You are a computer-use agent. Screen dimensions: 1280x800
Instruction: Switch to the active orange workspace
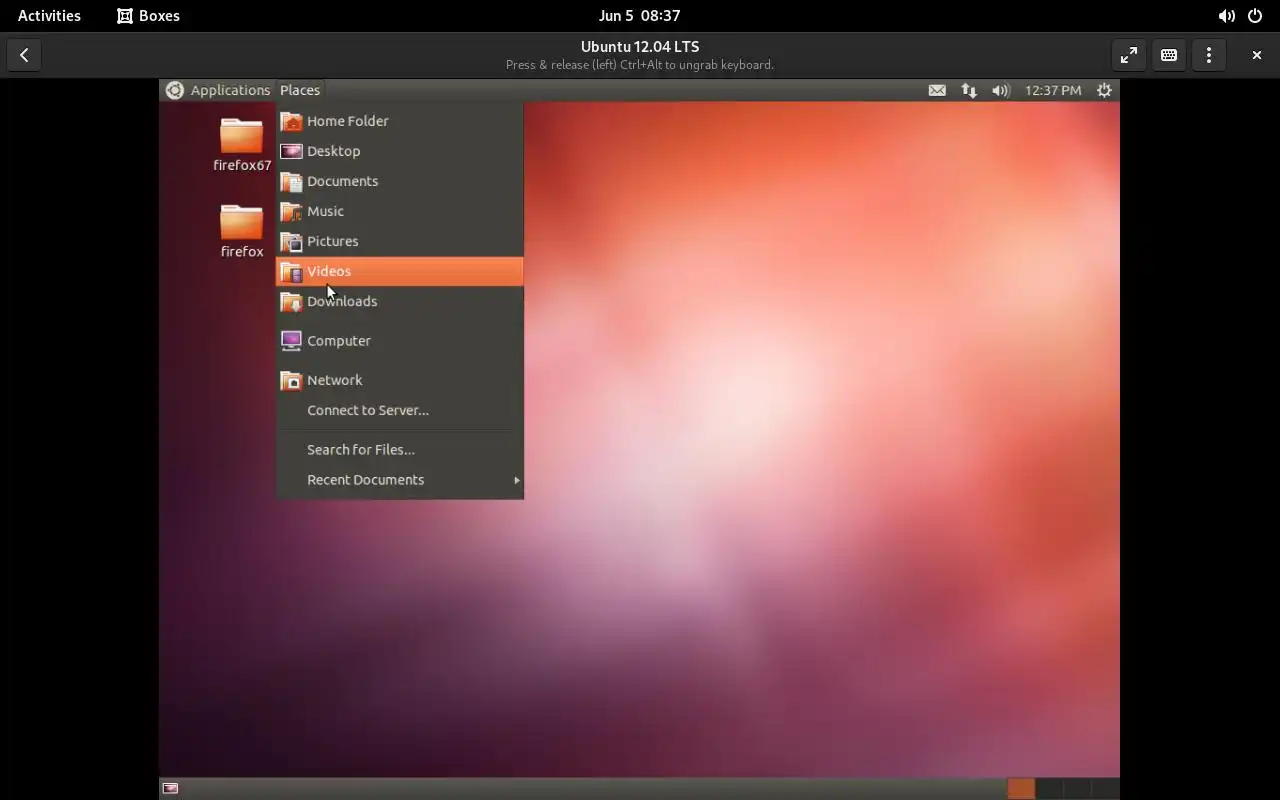1021,788
